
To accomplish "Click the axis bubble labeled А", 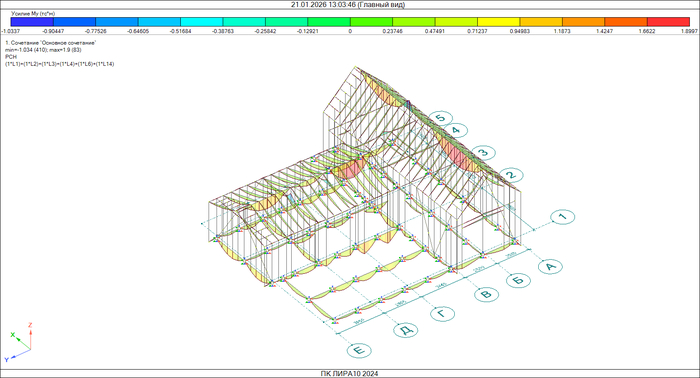I will pyautogui.click(x=550, y=266).
